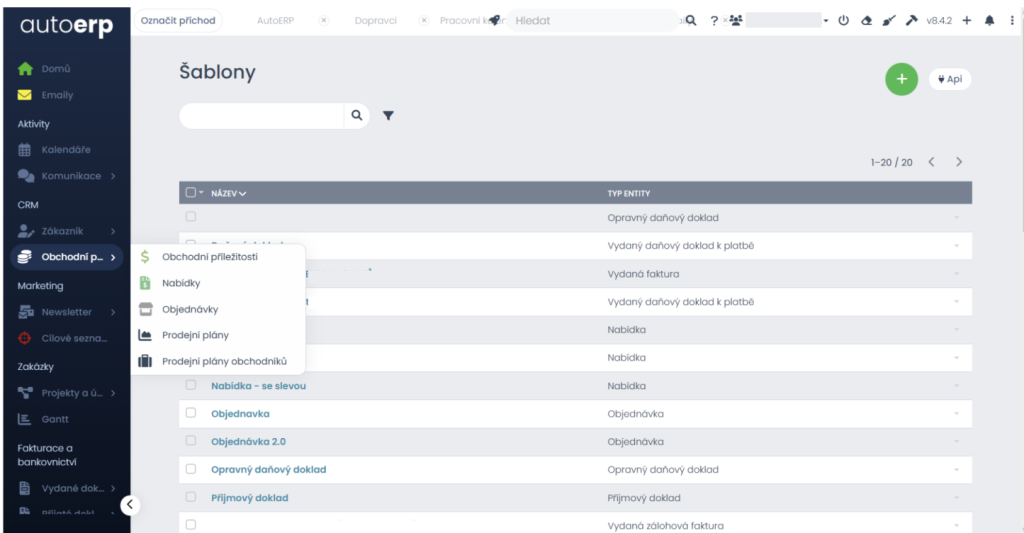Toggle the select-all checkbox in header

point(191,193)
